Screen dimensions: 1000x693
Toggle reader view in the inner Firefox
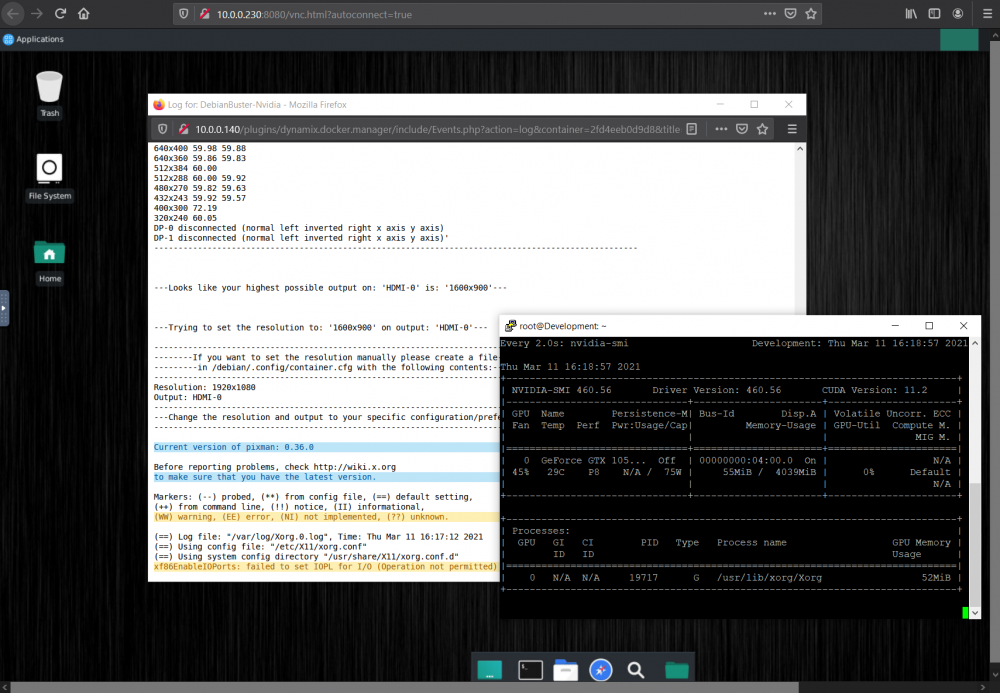[691, 129]
